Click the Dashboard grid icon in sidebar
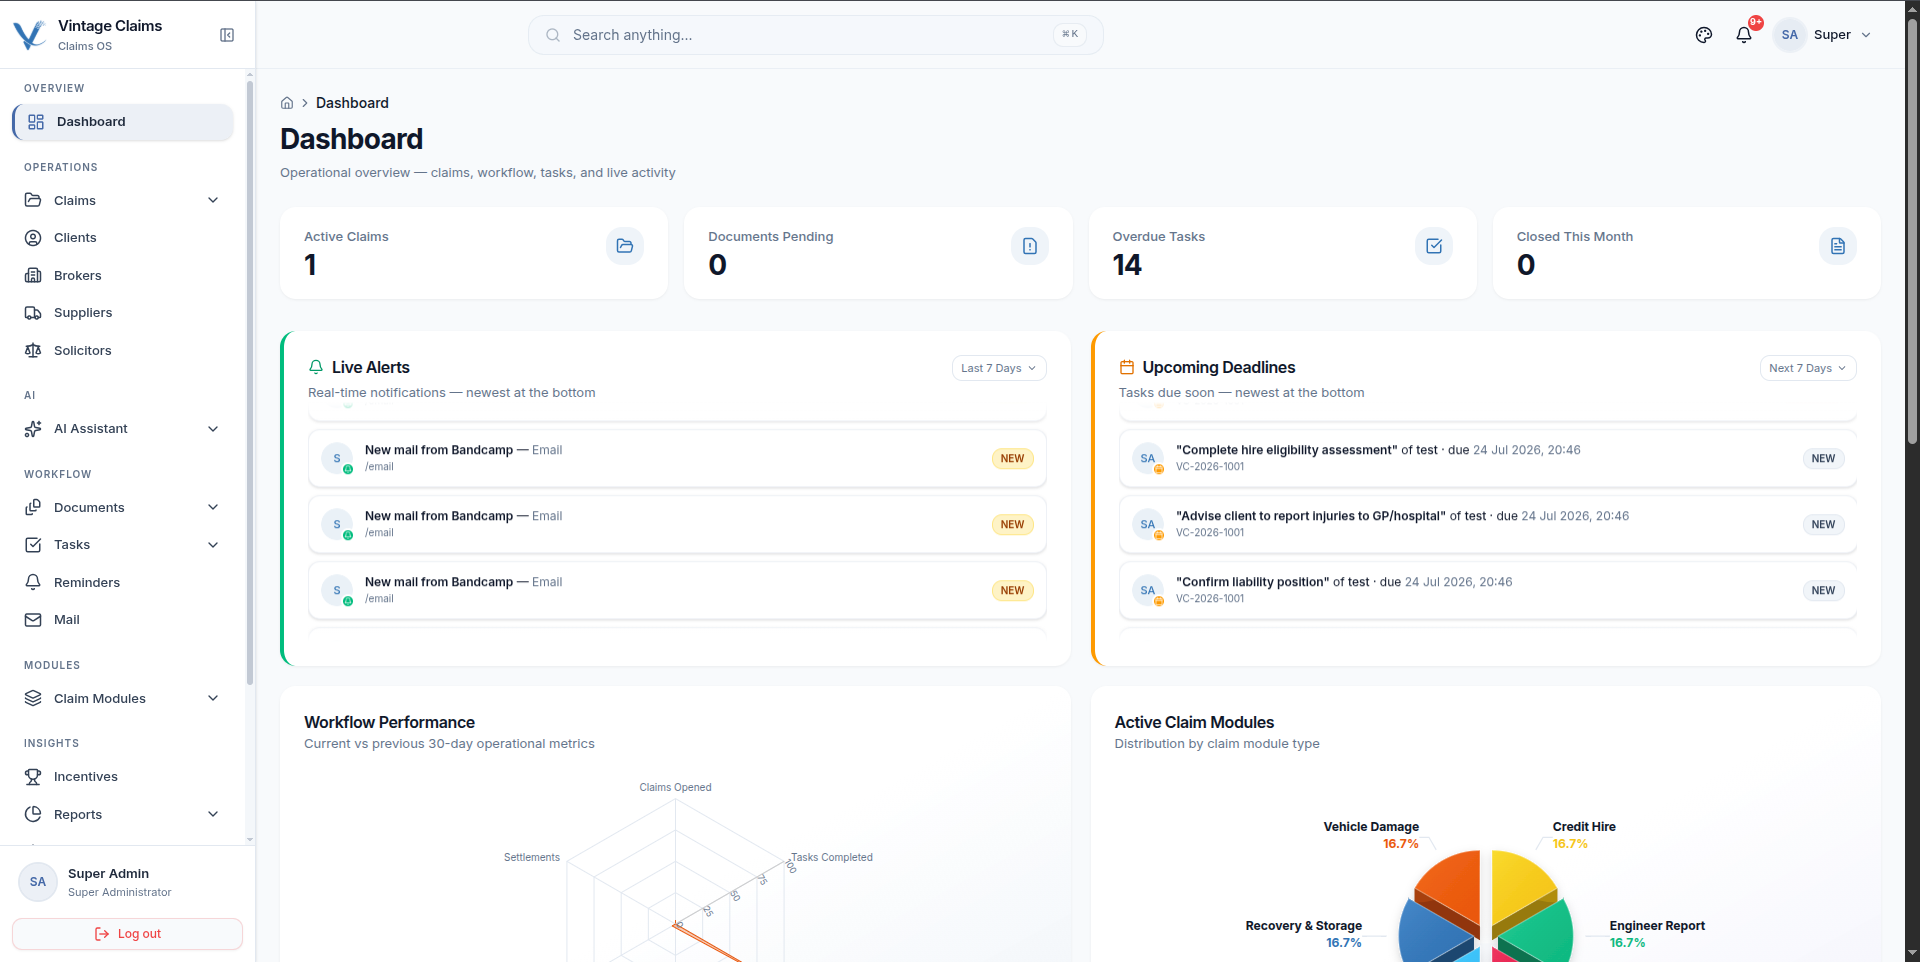Image resolution: width=1920 pixels, height=962 pixels. tap(36, 122)
